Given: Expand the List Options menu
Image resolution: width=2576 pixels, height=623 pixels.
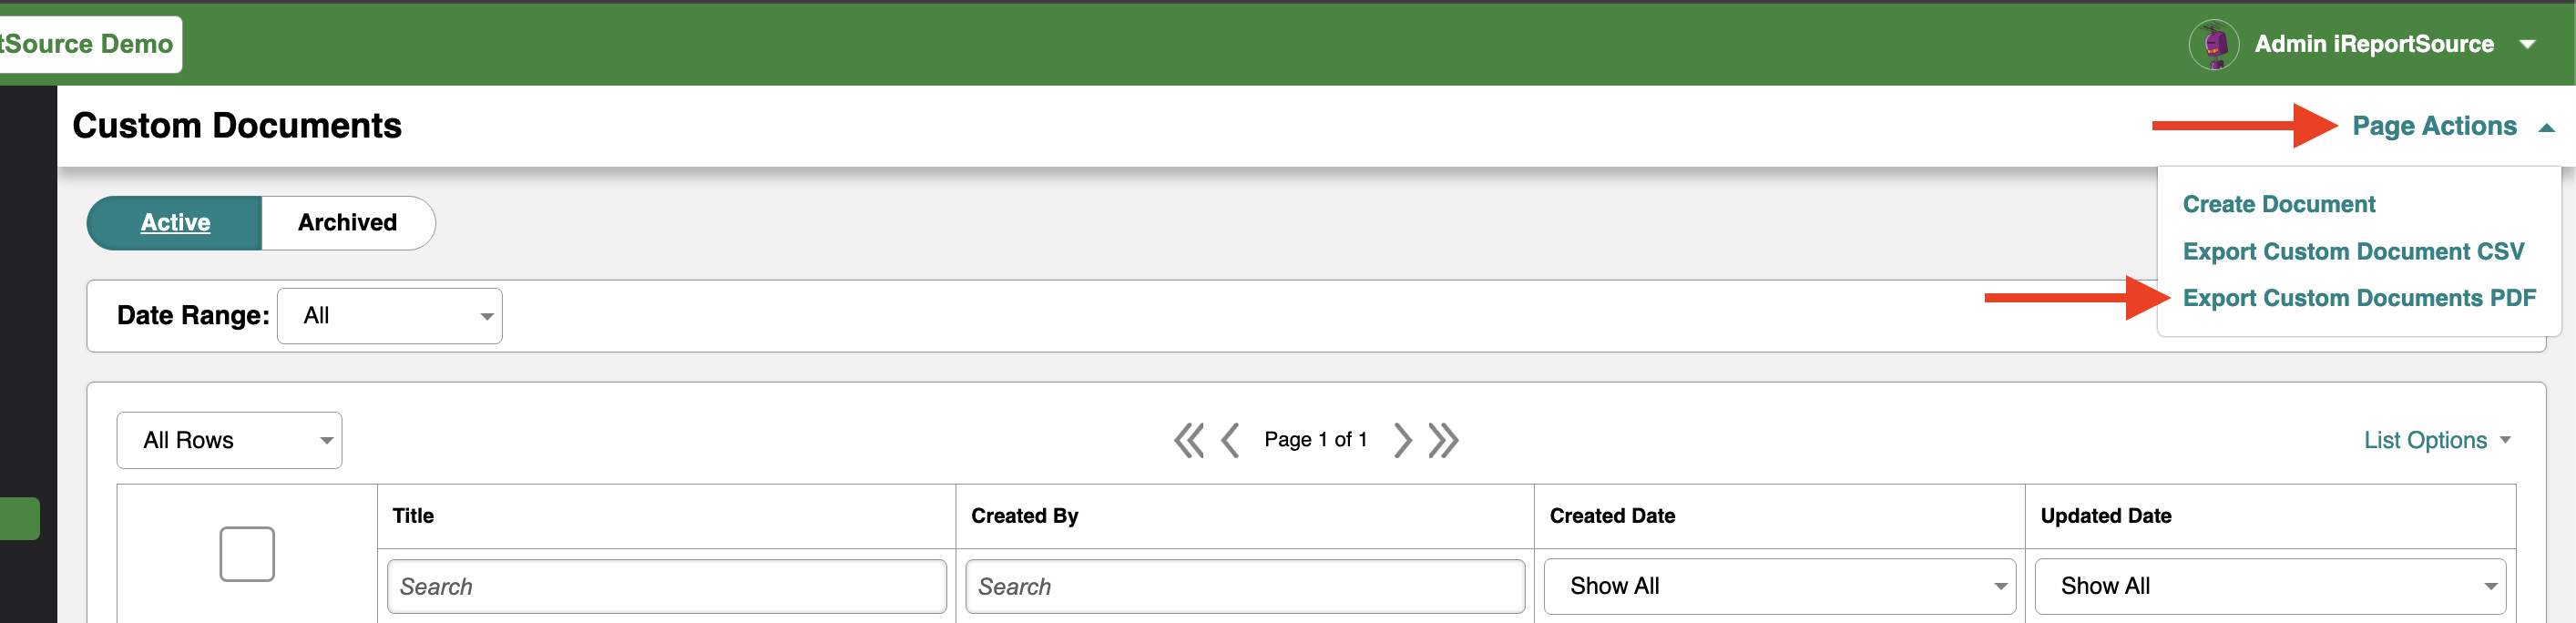Looking at the screenshot, I should click(2436, 440).
